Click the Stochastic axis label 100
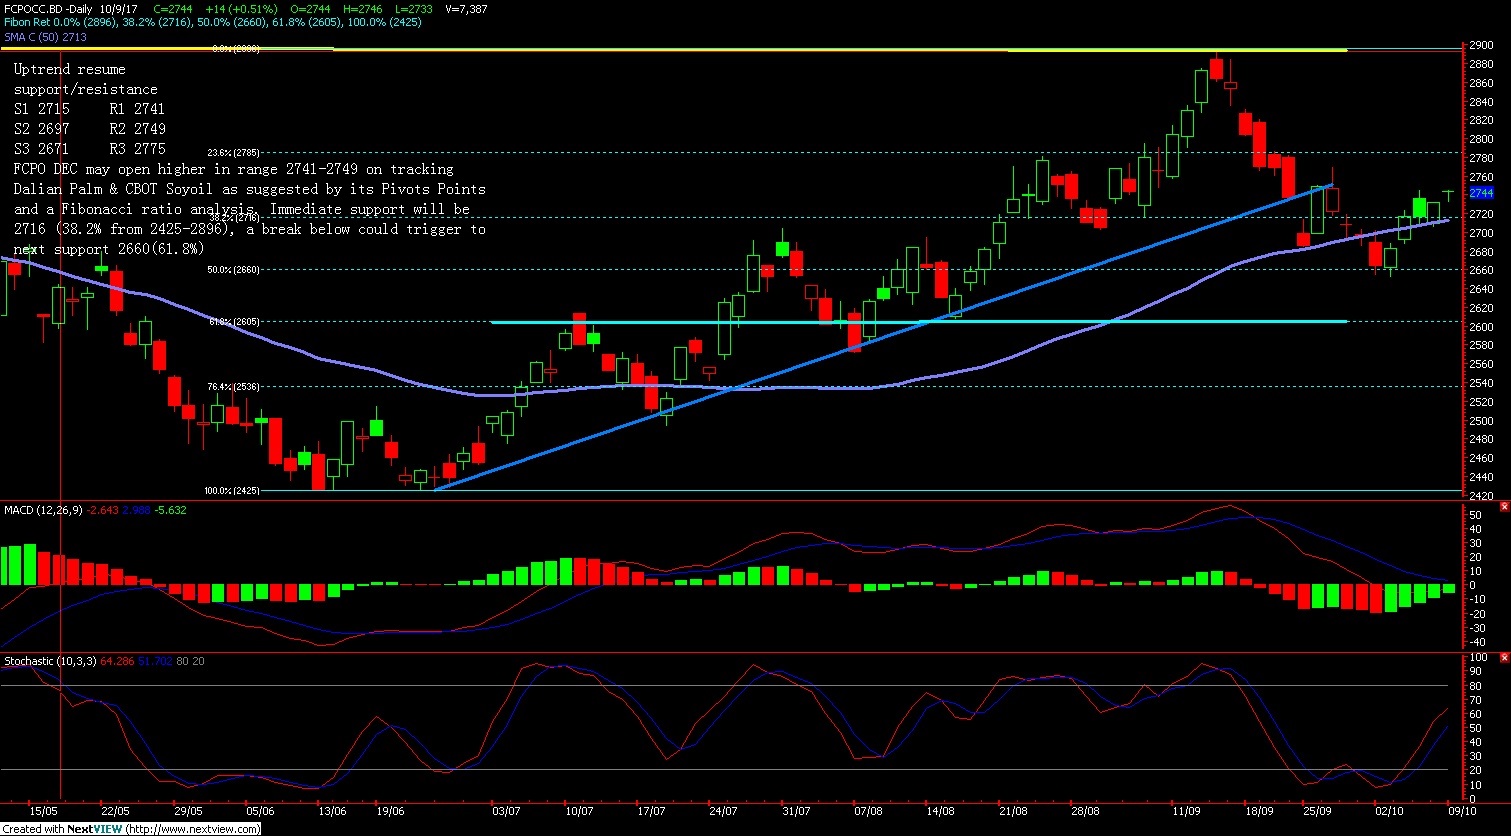Image resolution: width=1511 pixels, height=836 pixels. point(1479,656)
